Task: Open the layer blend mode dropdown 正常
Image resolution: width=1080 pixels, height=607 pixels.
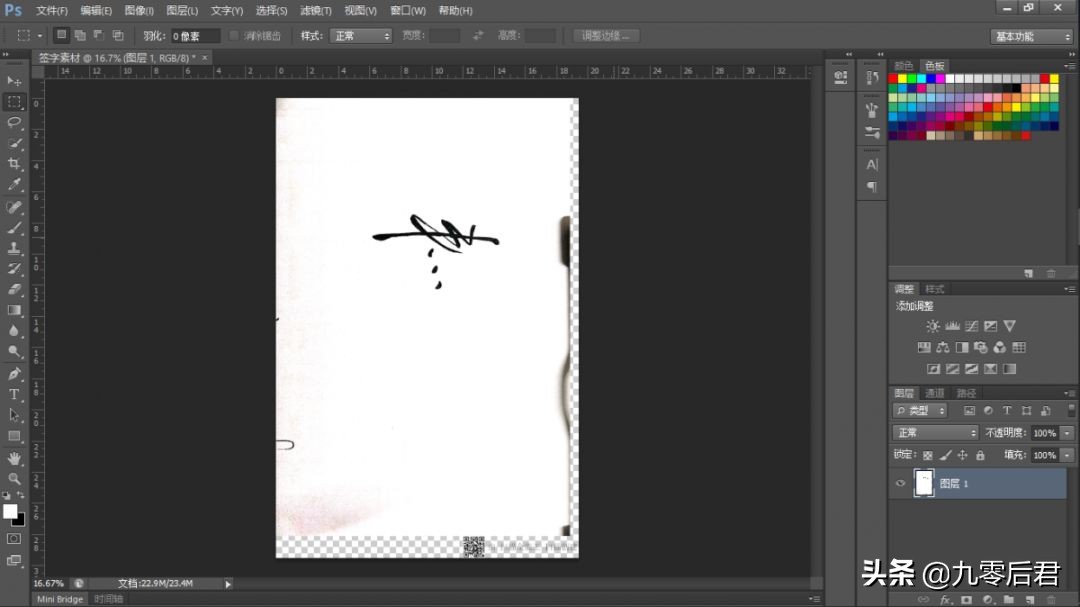Action: 935,433
